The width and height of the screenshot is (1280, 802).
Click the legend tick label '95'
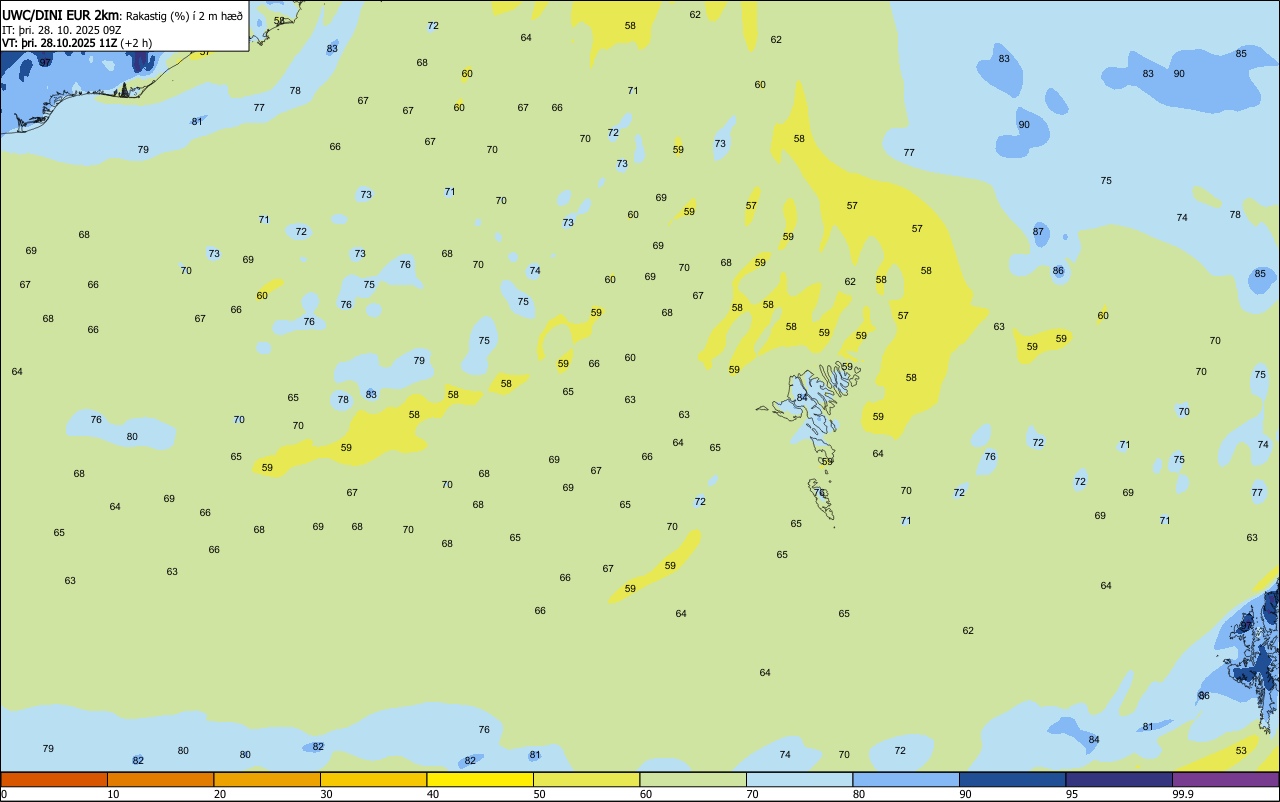[1072, 794]
